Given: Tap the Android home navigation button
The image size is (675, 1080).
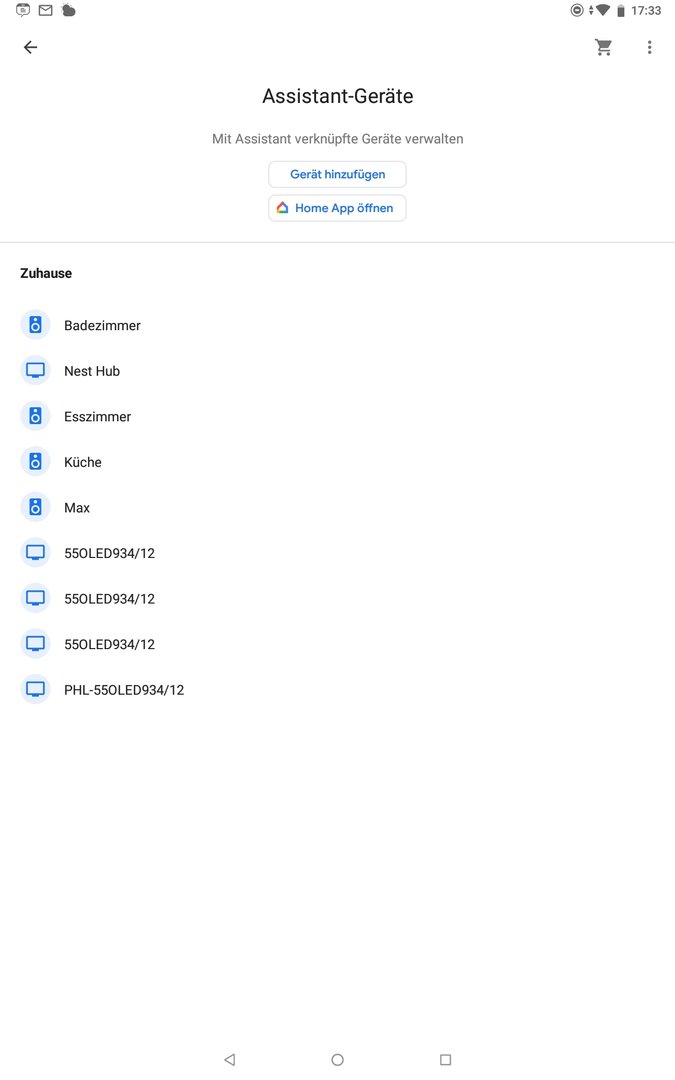Looking at the screenshot, I should (338, 1059).
